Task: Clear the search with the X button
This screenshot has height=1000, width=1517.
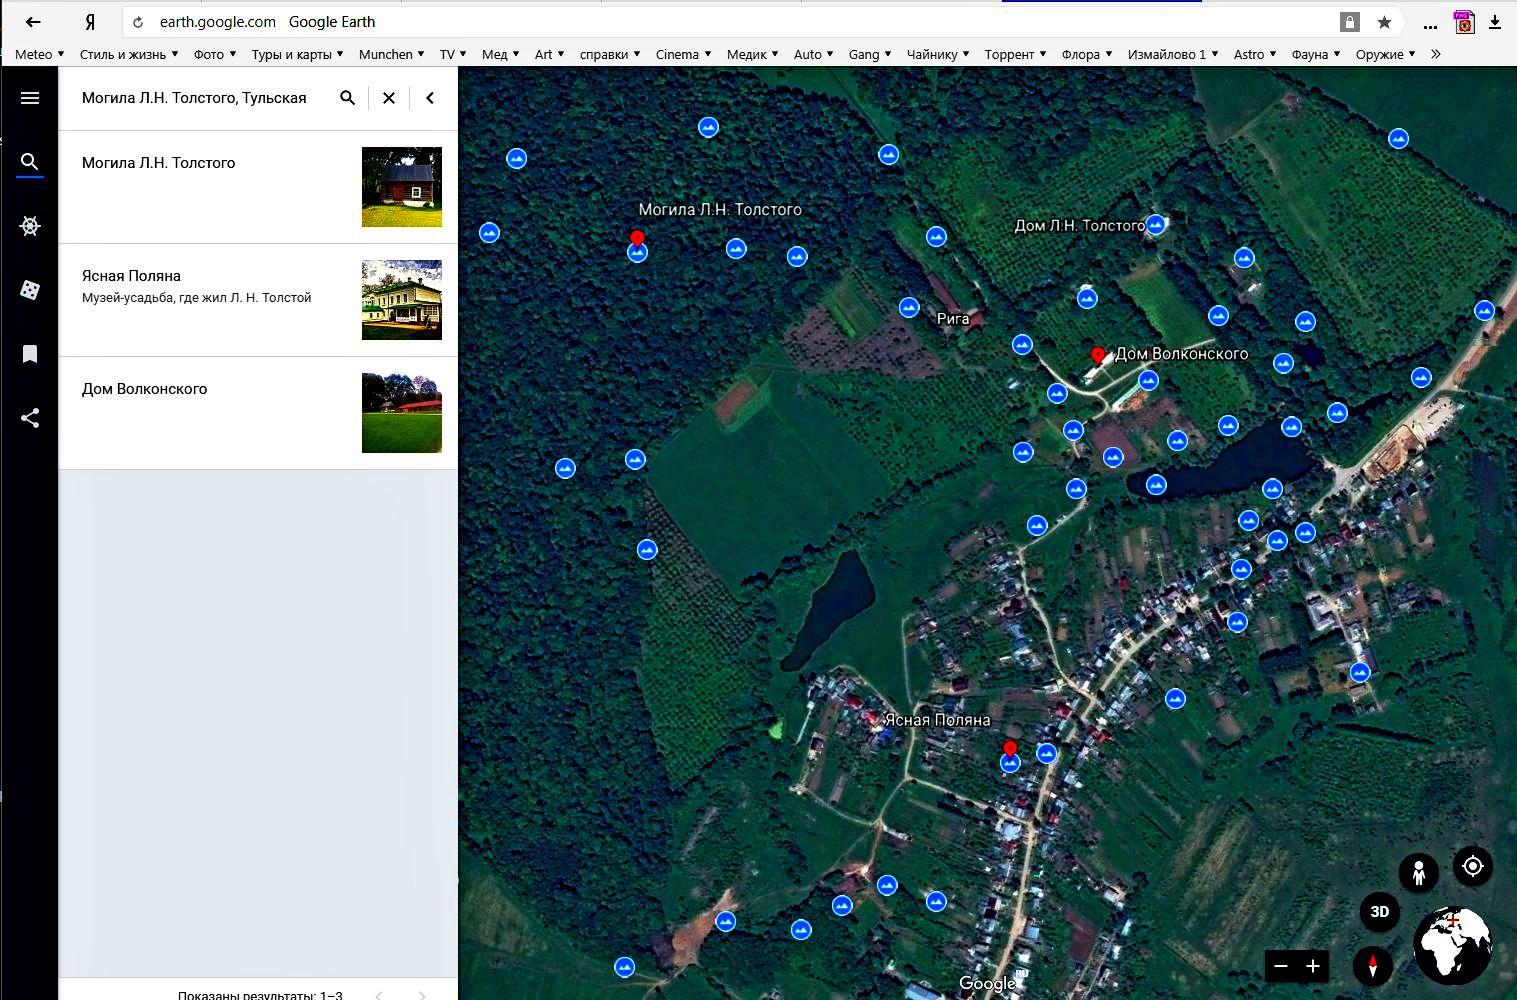Action: pos(389,98)
